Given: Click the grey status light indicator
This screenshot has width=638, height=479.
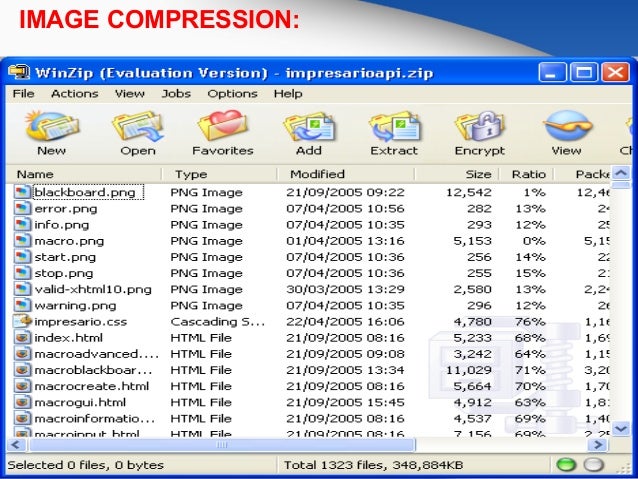Looking at the screenshot, I should (x=593, y=464).
